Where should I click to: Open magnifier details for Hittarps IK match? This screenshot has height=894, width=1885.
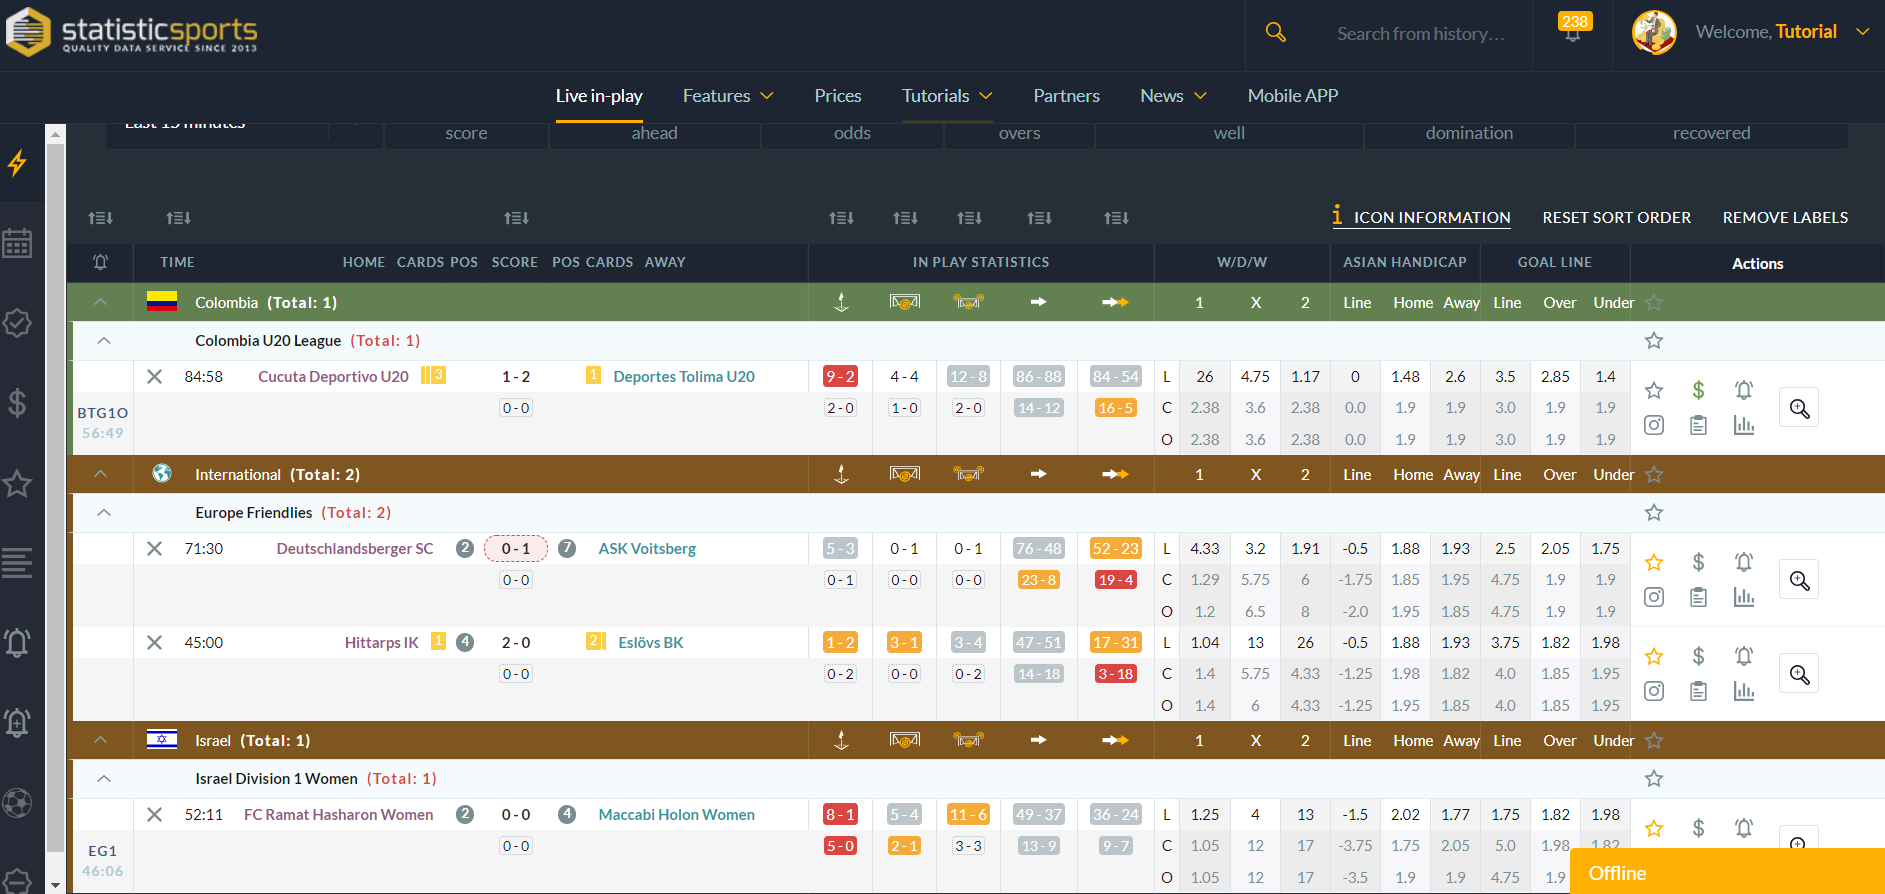tap(1799, 674)
